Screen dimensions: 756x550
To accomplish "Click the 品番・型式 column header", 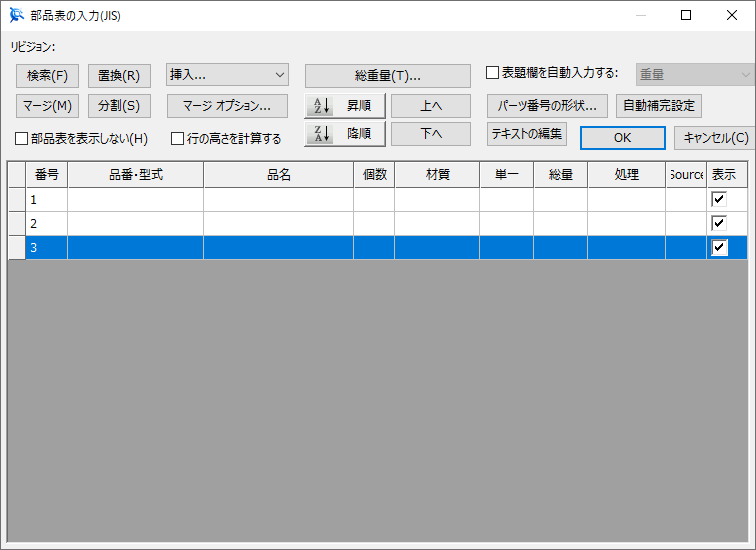I will [135, 174].
